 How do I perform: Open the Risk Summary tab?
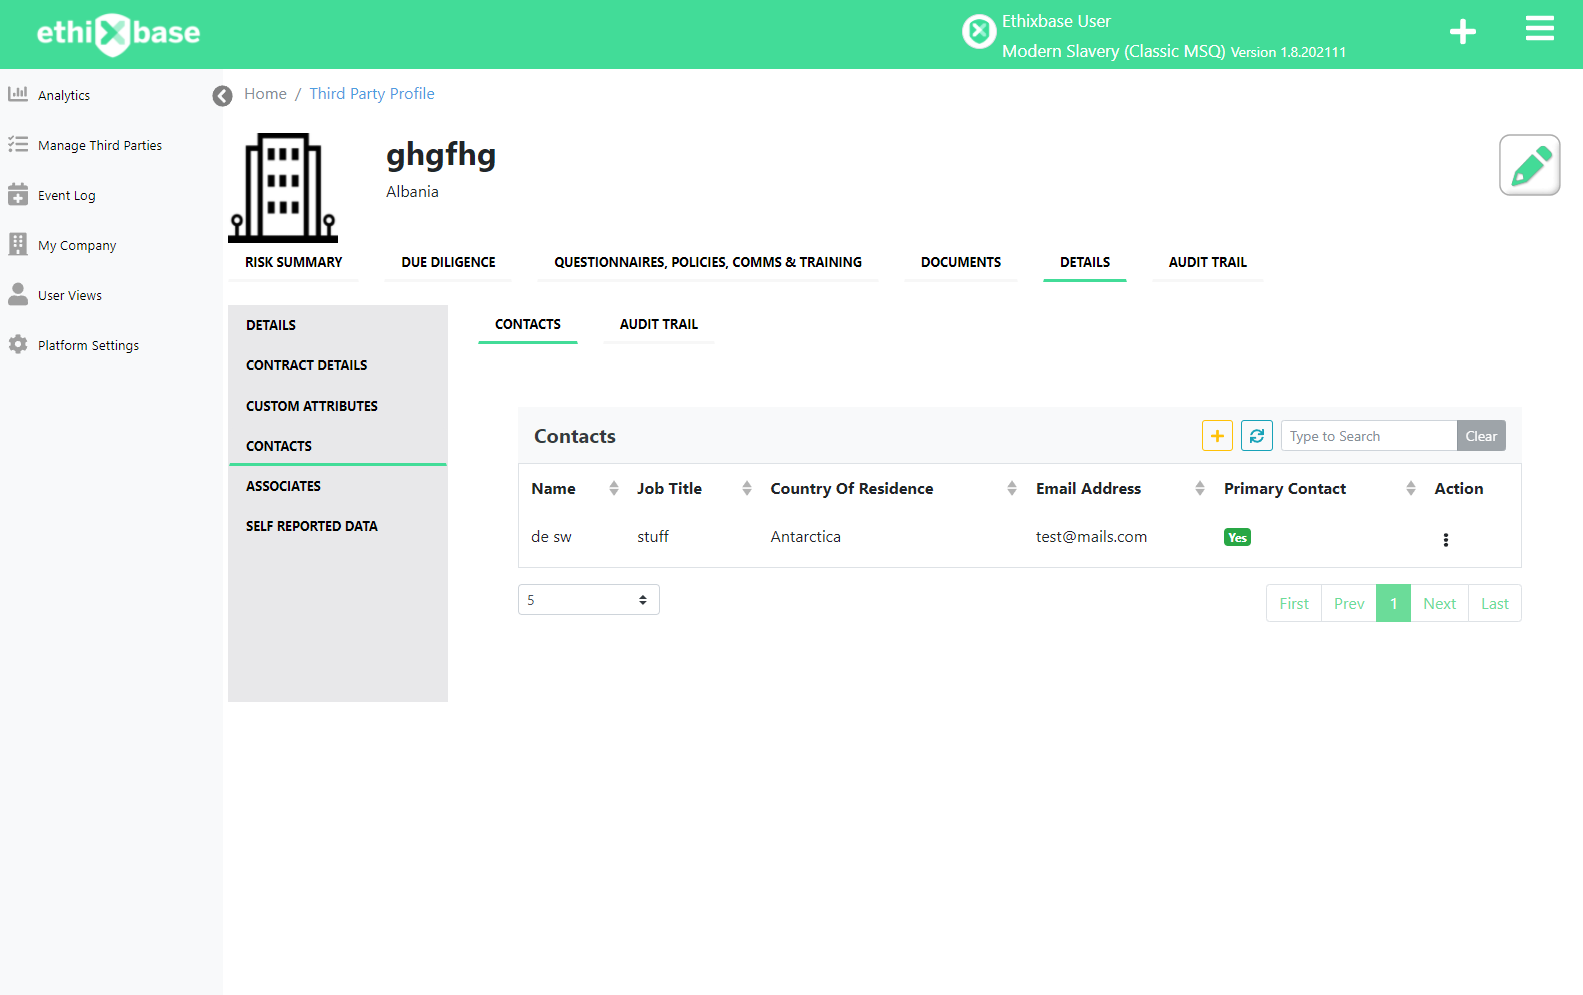click(x=293, y=262)
